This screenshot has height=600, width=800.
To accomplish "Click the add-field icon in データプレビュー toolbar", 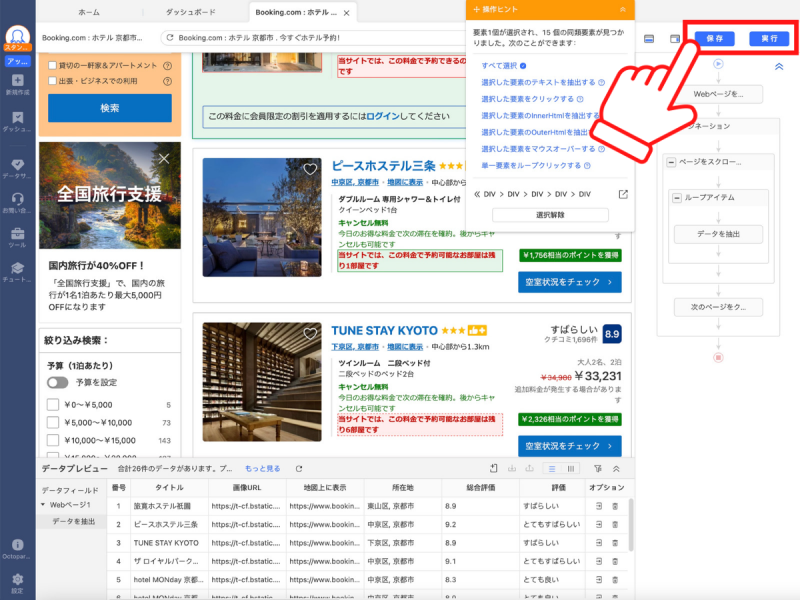I will [493, 469].
